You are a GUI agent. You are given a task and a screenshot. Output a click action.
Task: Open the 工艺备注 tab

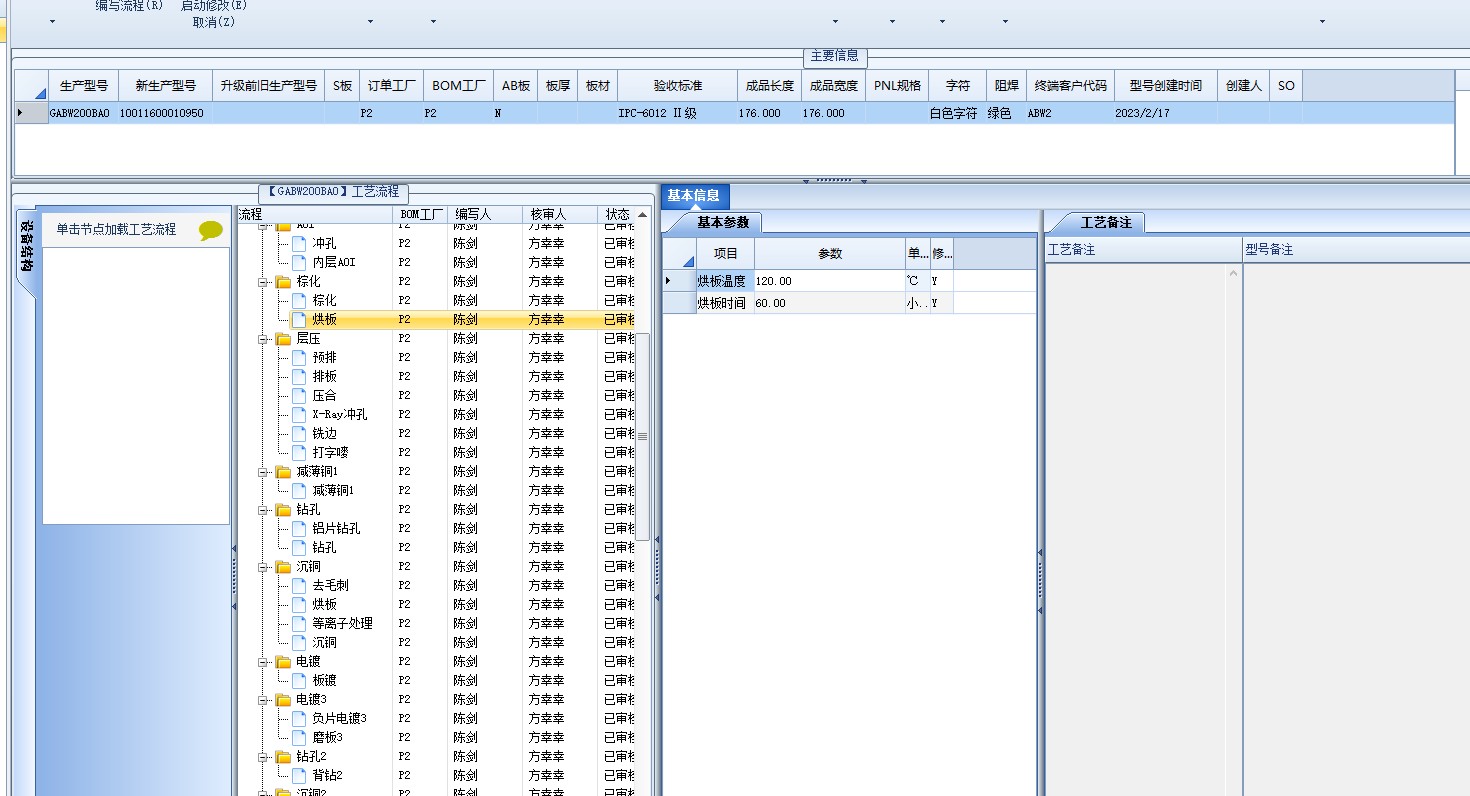click(1106, 222)
